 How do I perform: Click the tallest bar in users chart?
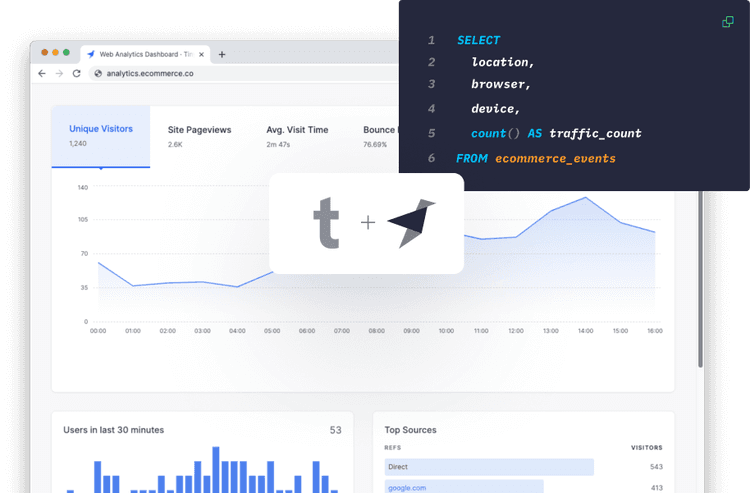tap(216, 470)
